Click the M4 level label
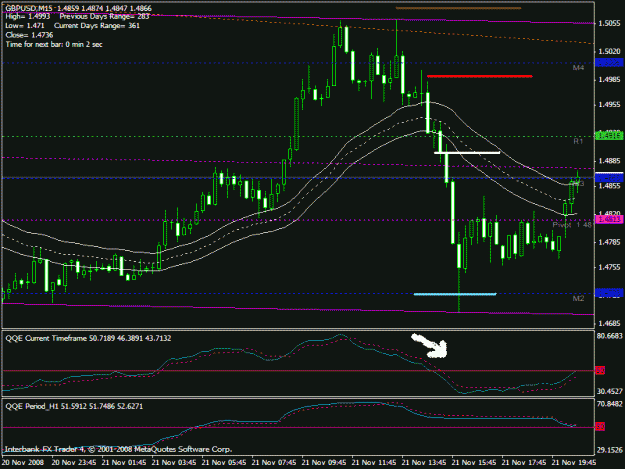Viewport: 625px width, 469px height. pos(578,68)
